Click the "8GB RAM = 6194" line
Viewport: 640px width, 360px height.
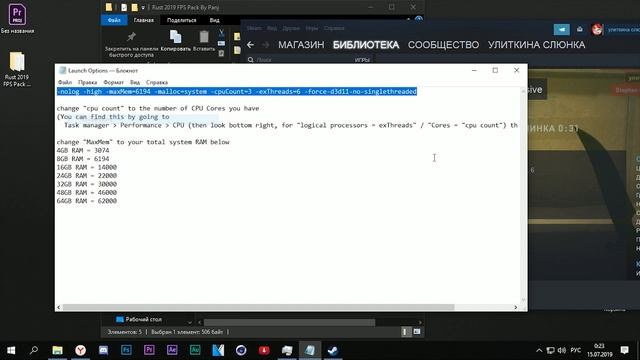point(83,159)
